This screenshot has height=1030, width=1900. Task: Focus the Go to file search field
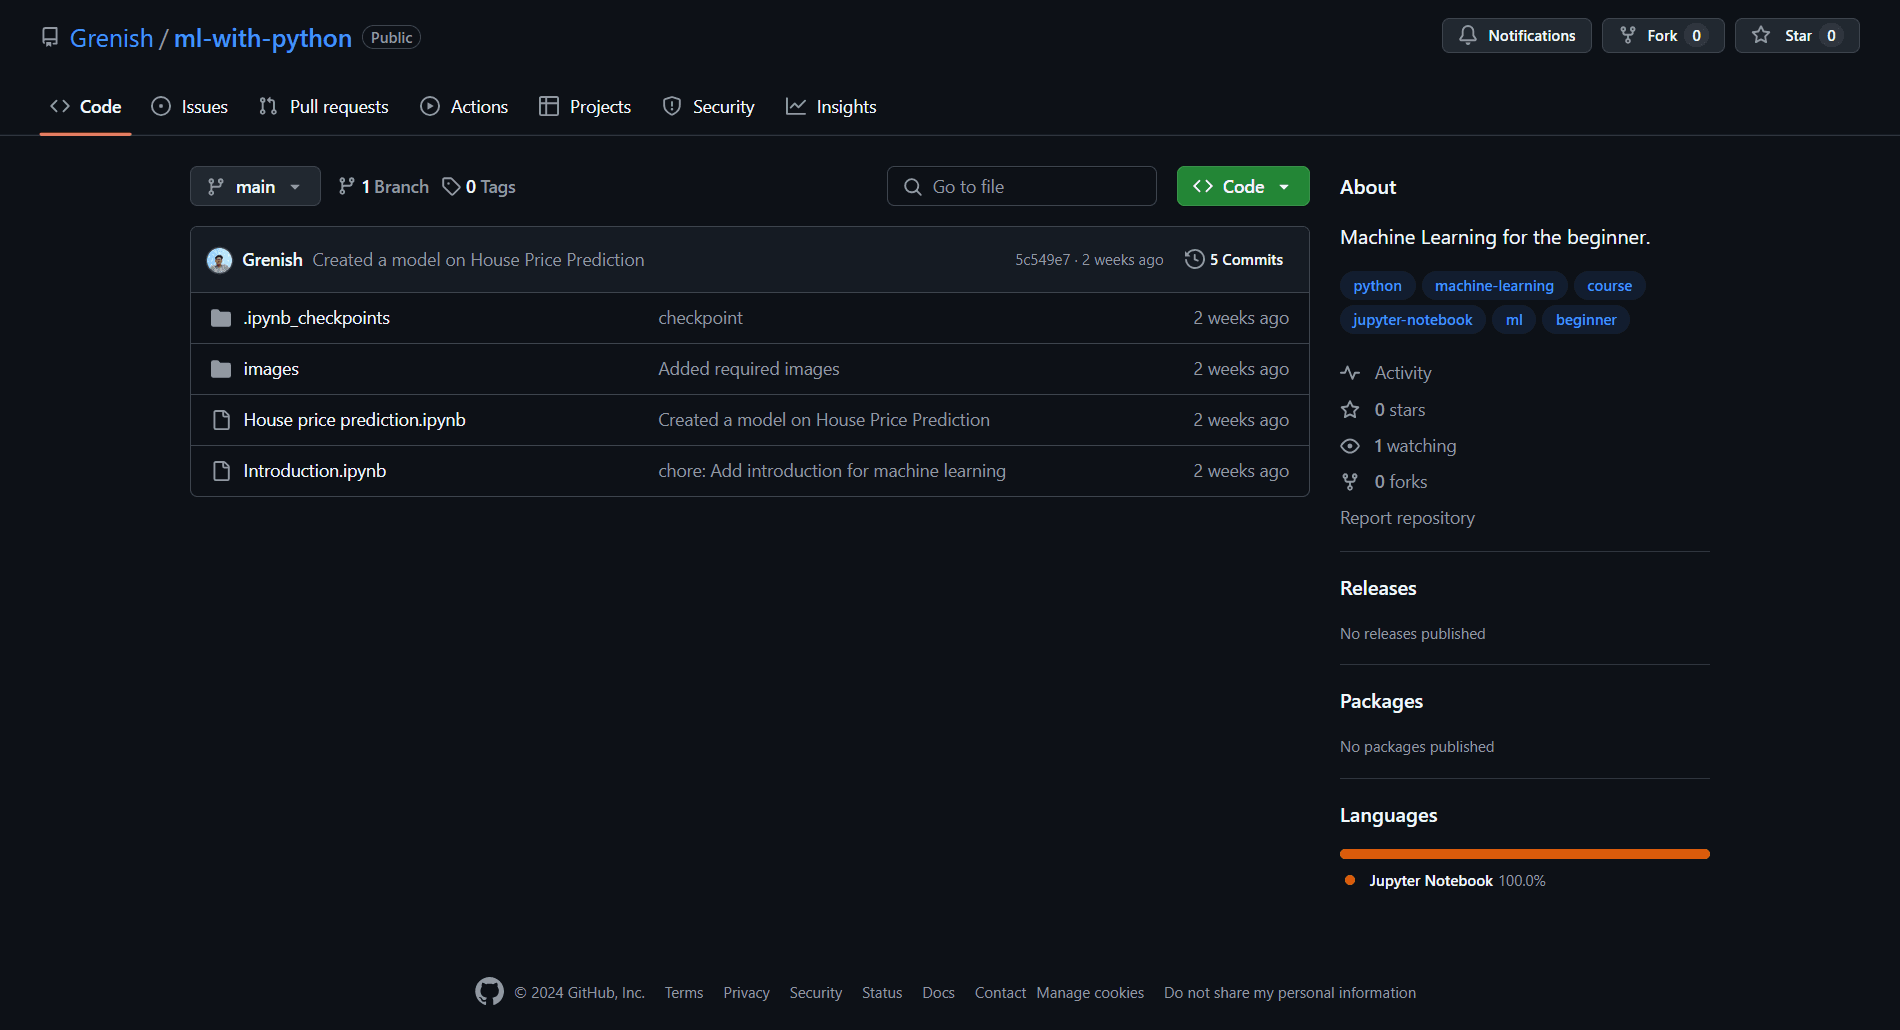tap(1022, 186)
